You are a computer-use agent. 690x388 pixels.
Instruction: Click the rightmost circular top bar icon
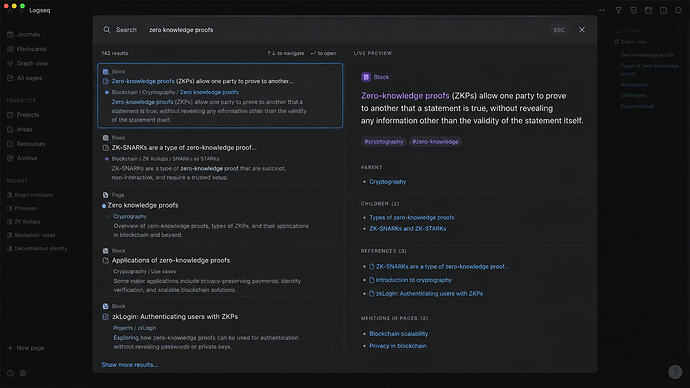pyautogui.click(x=679, y=10)
